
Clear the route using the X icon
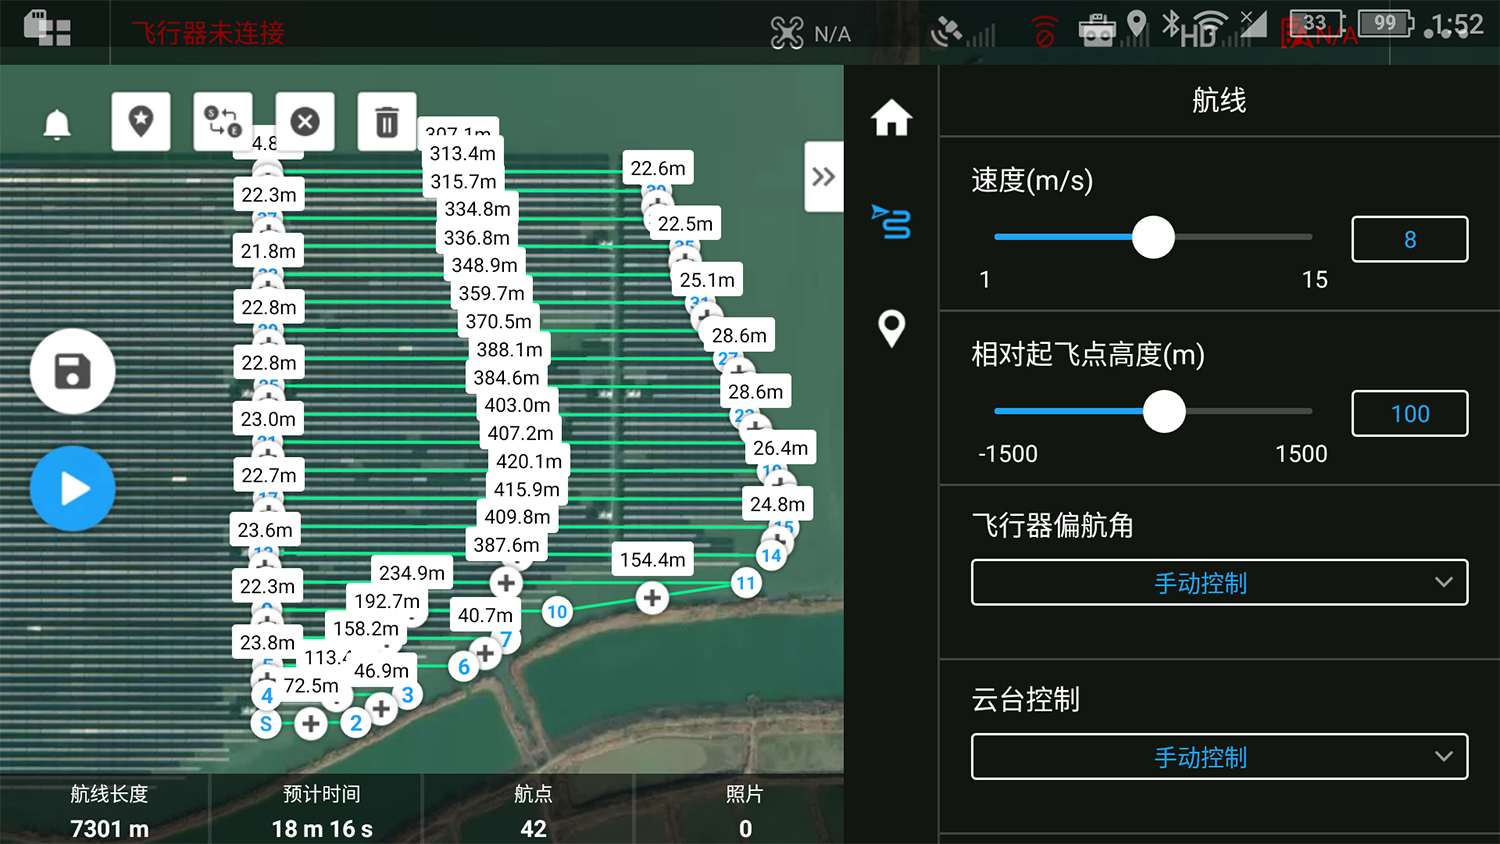coord(304,122)
